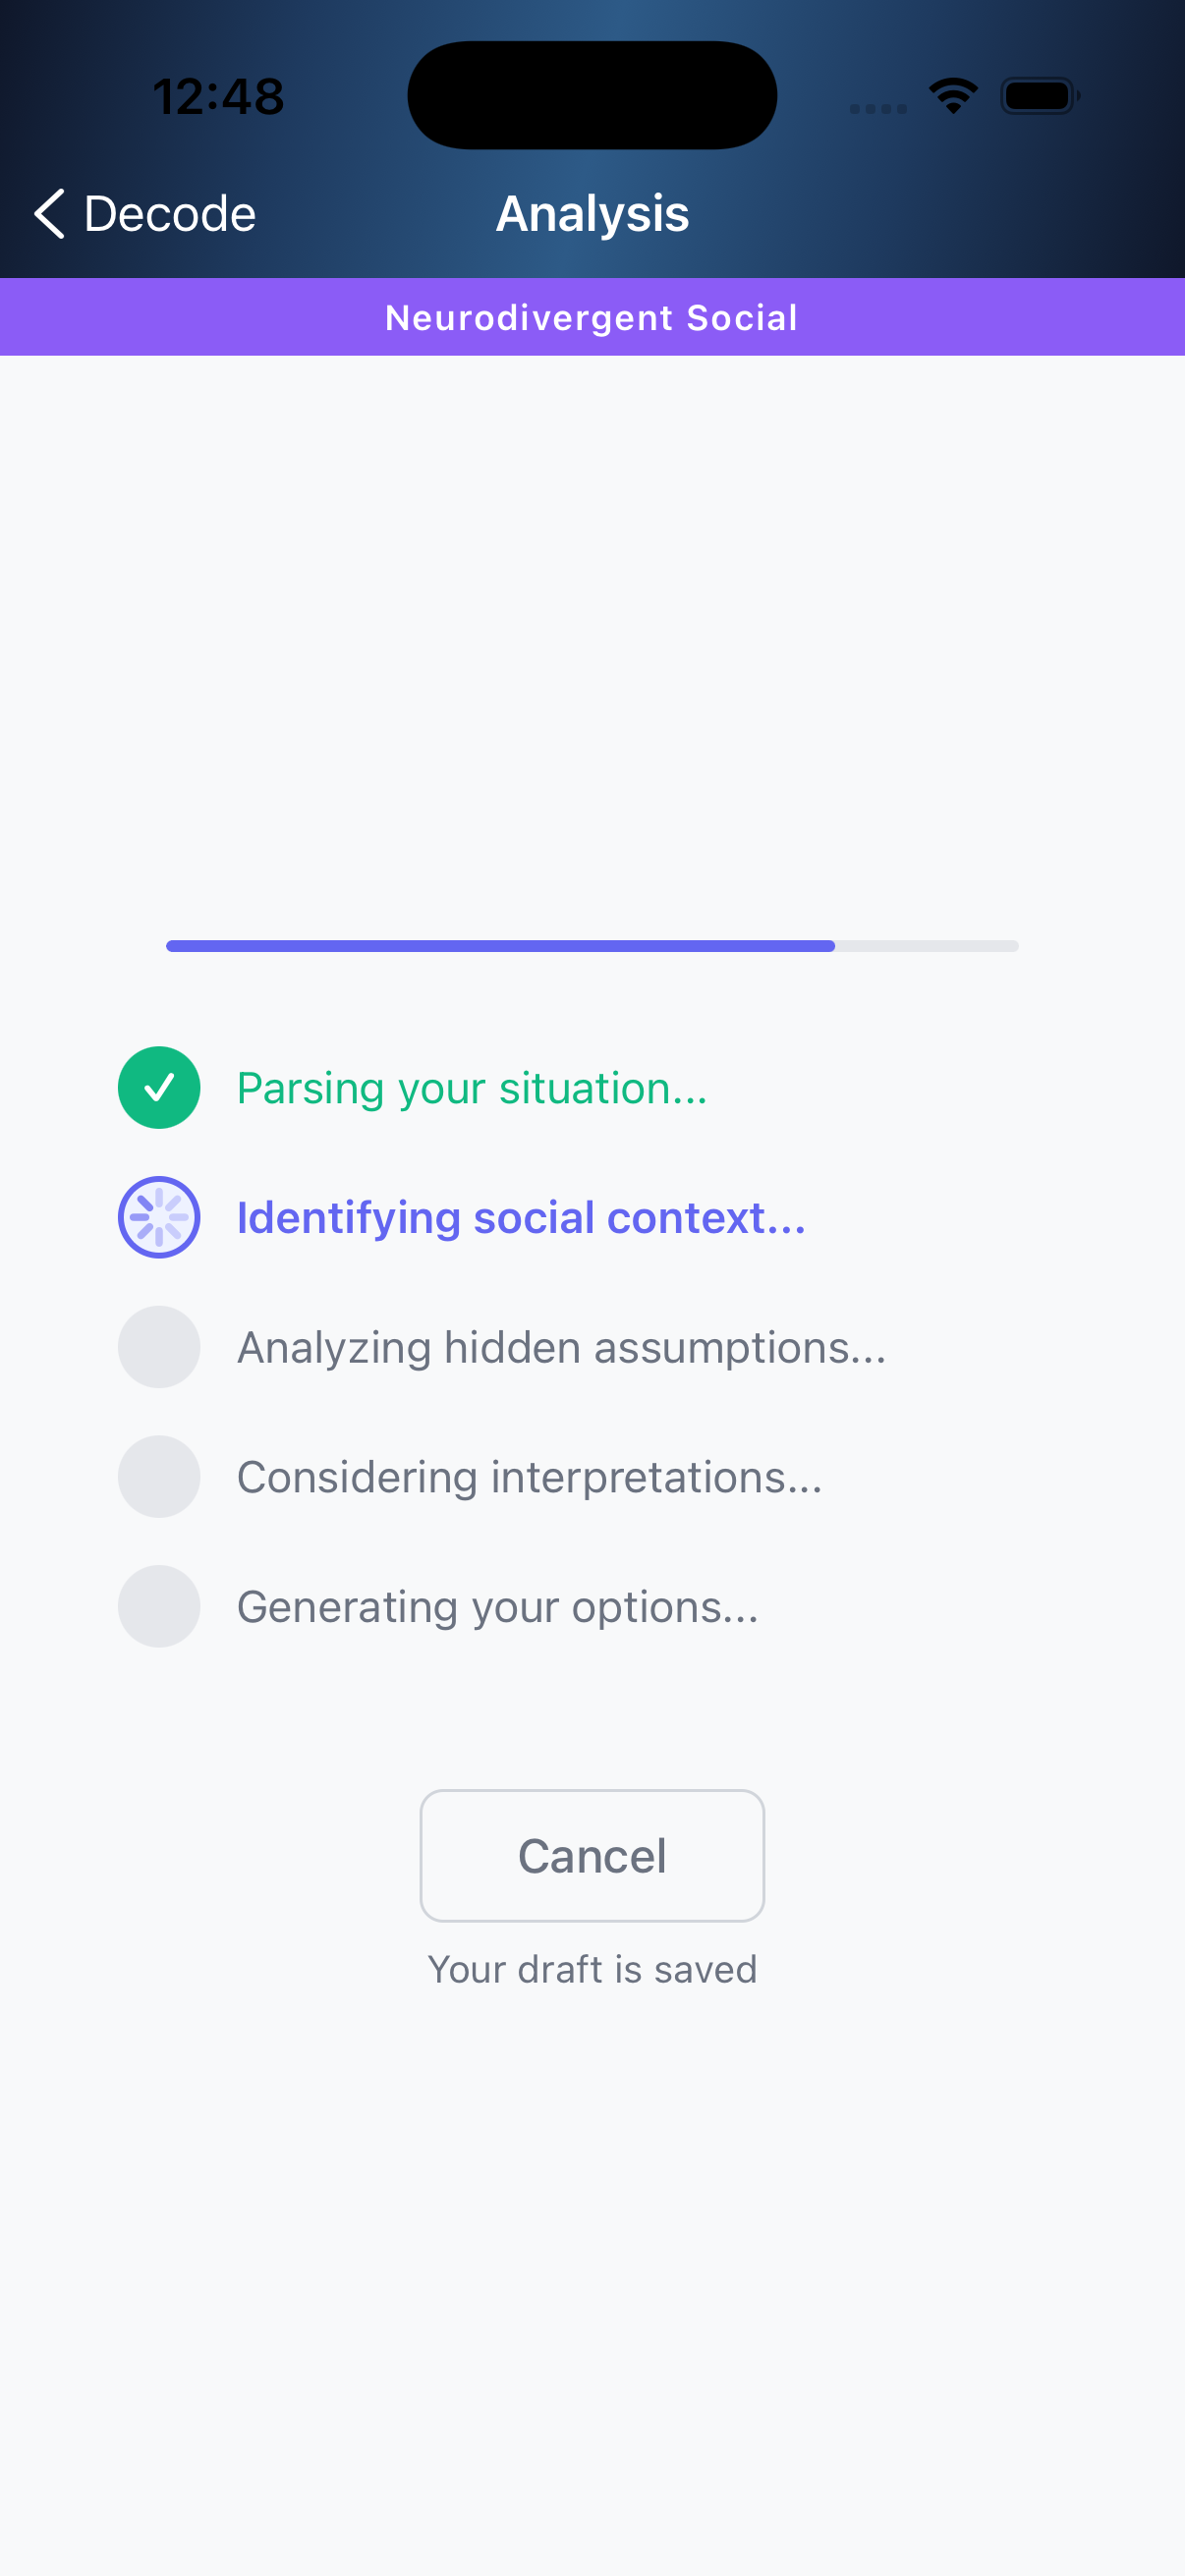Tap the Wi-Fi status icon
This screenshot has width=1185, height=2576.
point(952,96)
